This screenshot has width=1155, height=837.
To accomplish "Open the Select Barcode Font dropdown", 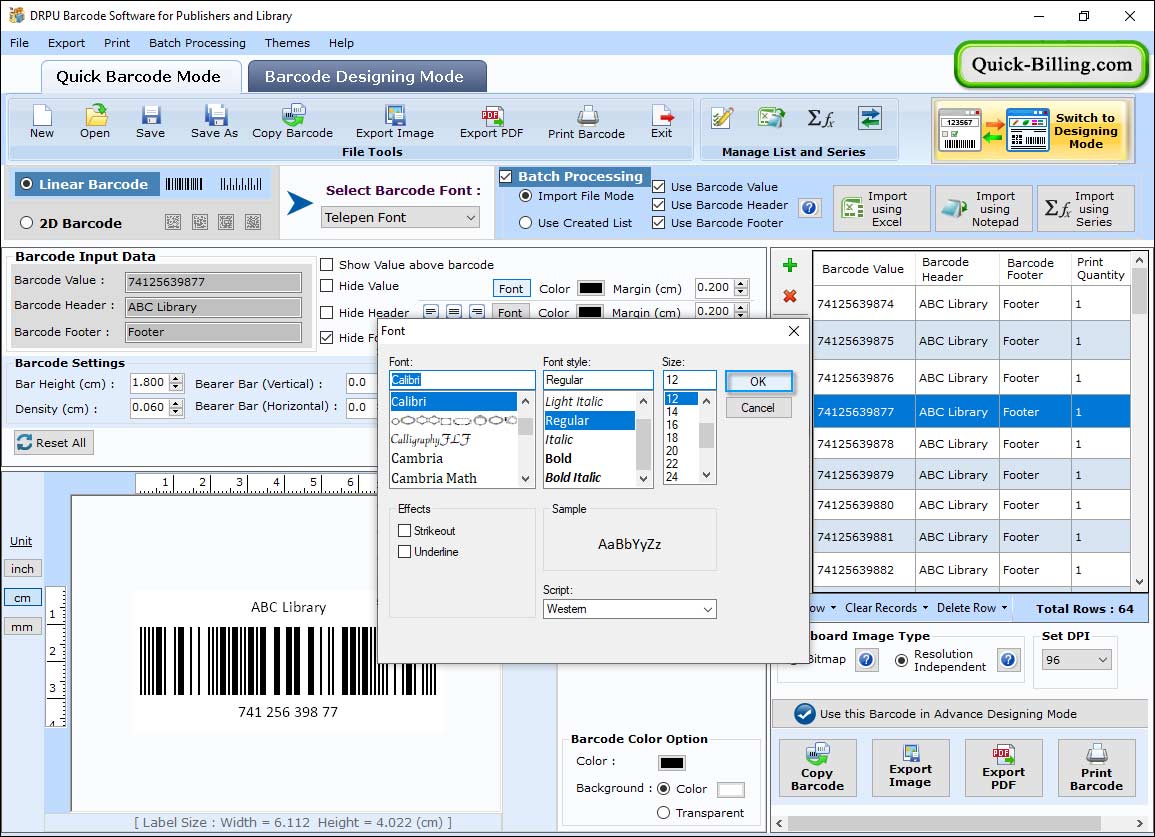I will (x=401, y=217).
